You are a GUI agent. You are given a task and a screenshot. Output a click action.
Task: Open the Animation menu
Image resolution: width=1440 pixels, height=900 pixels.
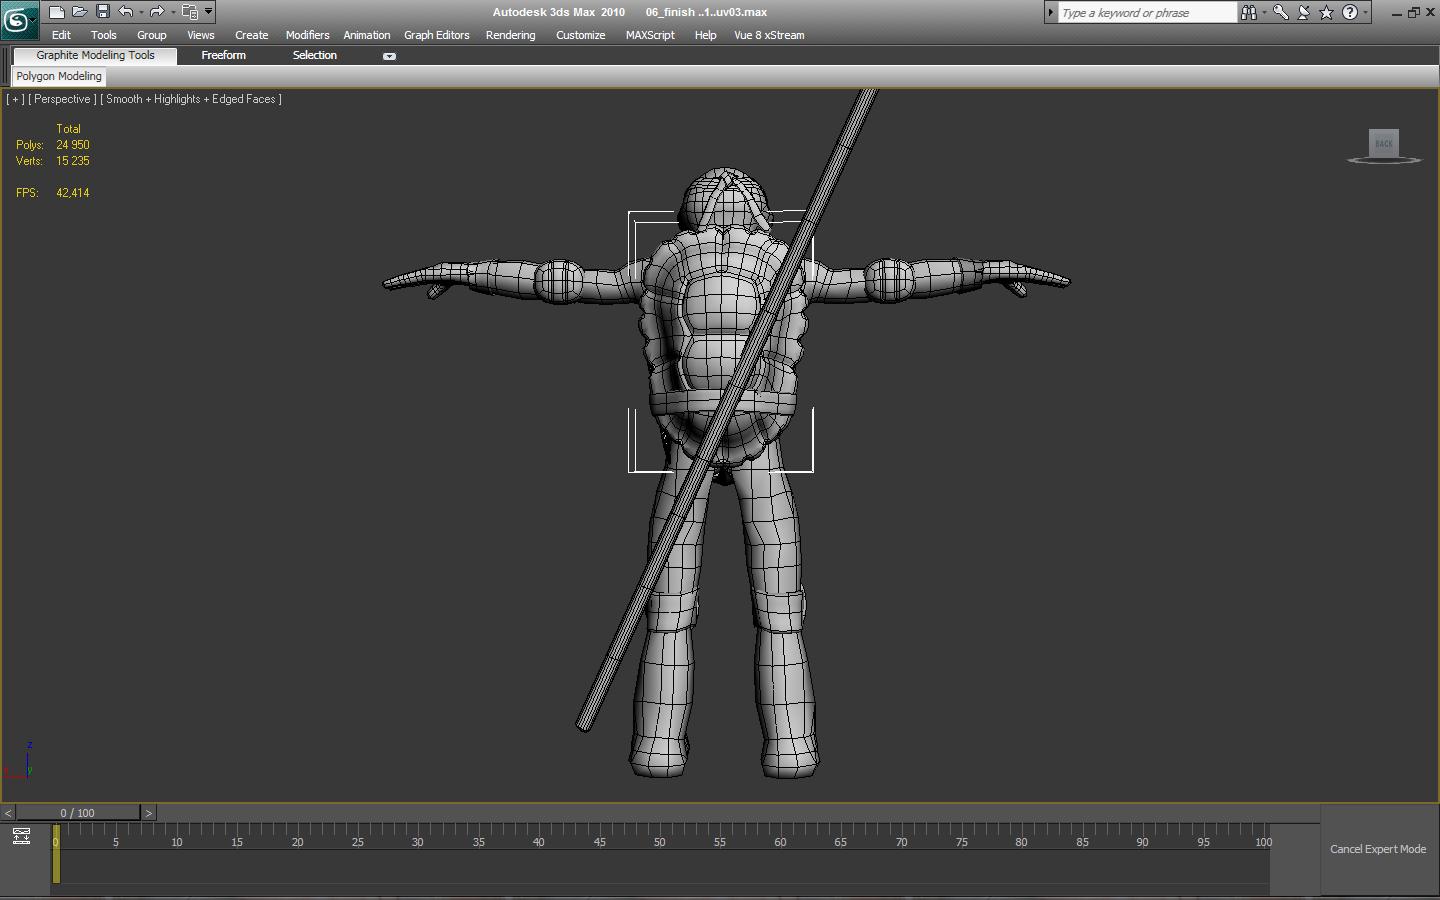(367, 35)
